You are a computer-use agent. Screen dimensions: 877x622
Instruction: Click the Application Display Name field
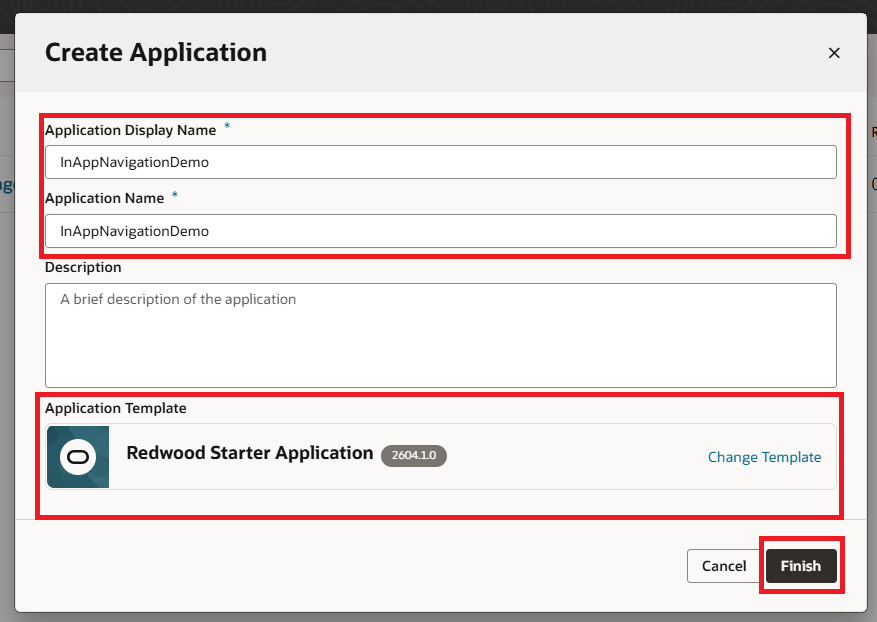[x=441, y=162]
